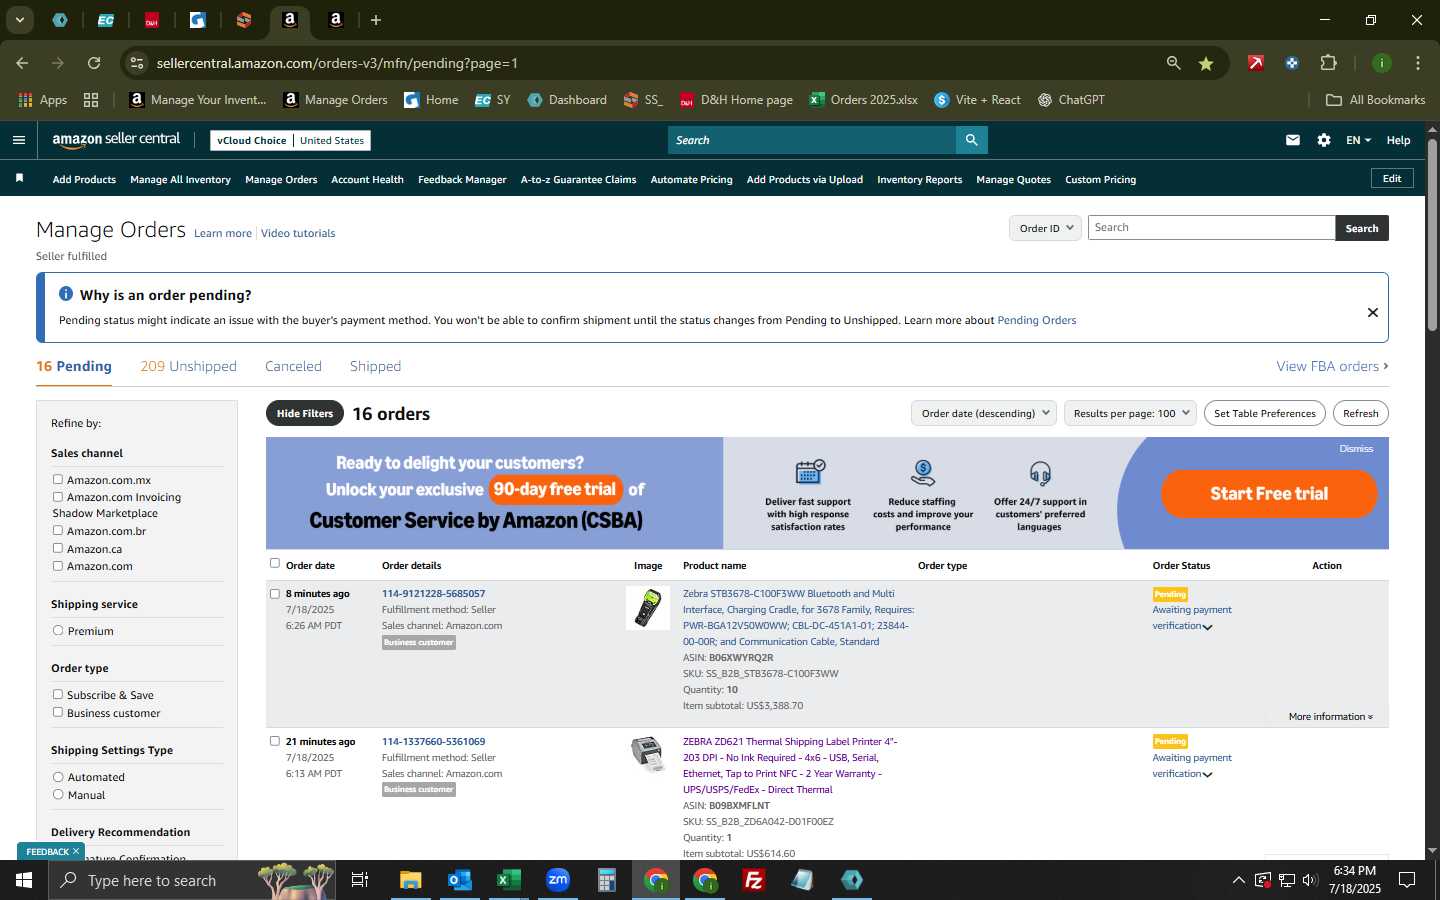Open Excel from the taskbar
1440x900 pixels.
pos(509,880)
